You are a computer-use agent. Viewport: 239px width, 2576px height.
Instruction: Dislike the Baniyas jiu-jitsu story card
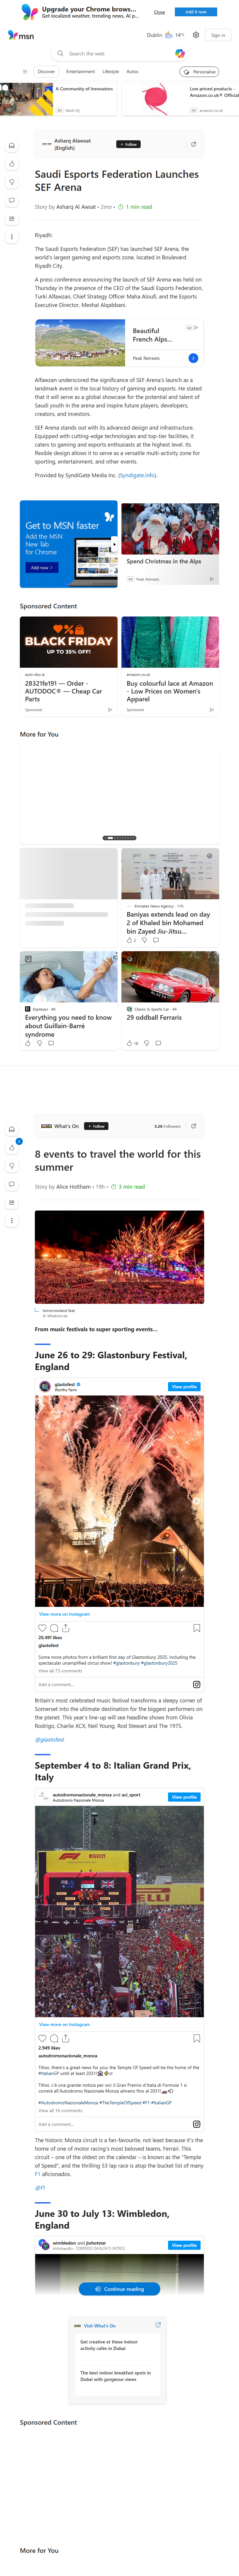click(144, 940)
